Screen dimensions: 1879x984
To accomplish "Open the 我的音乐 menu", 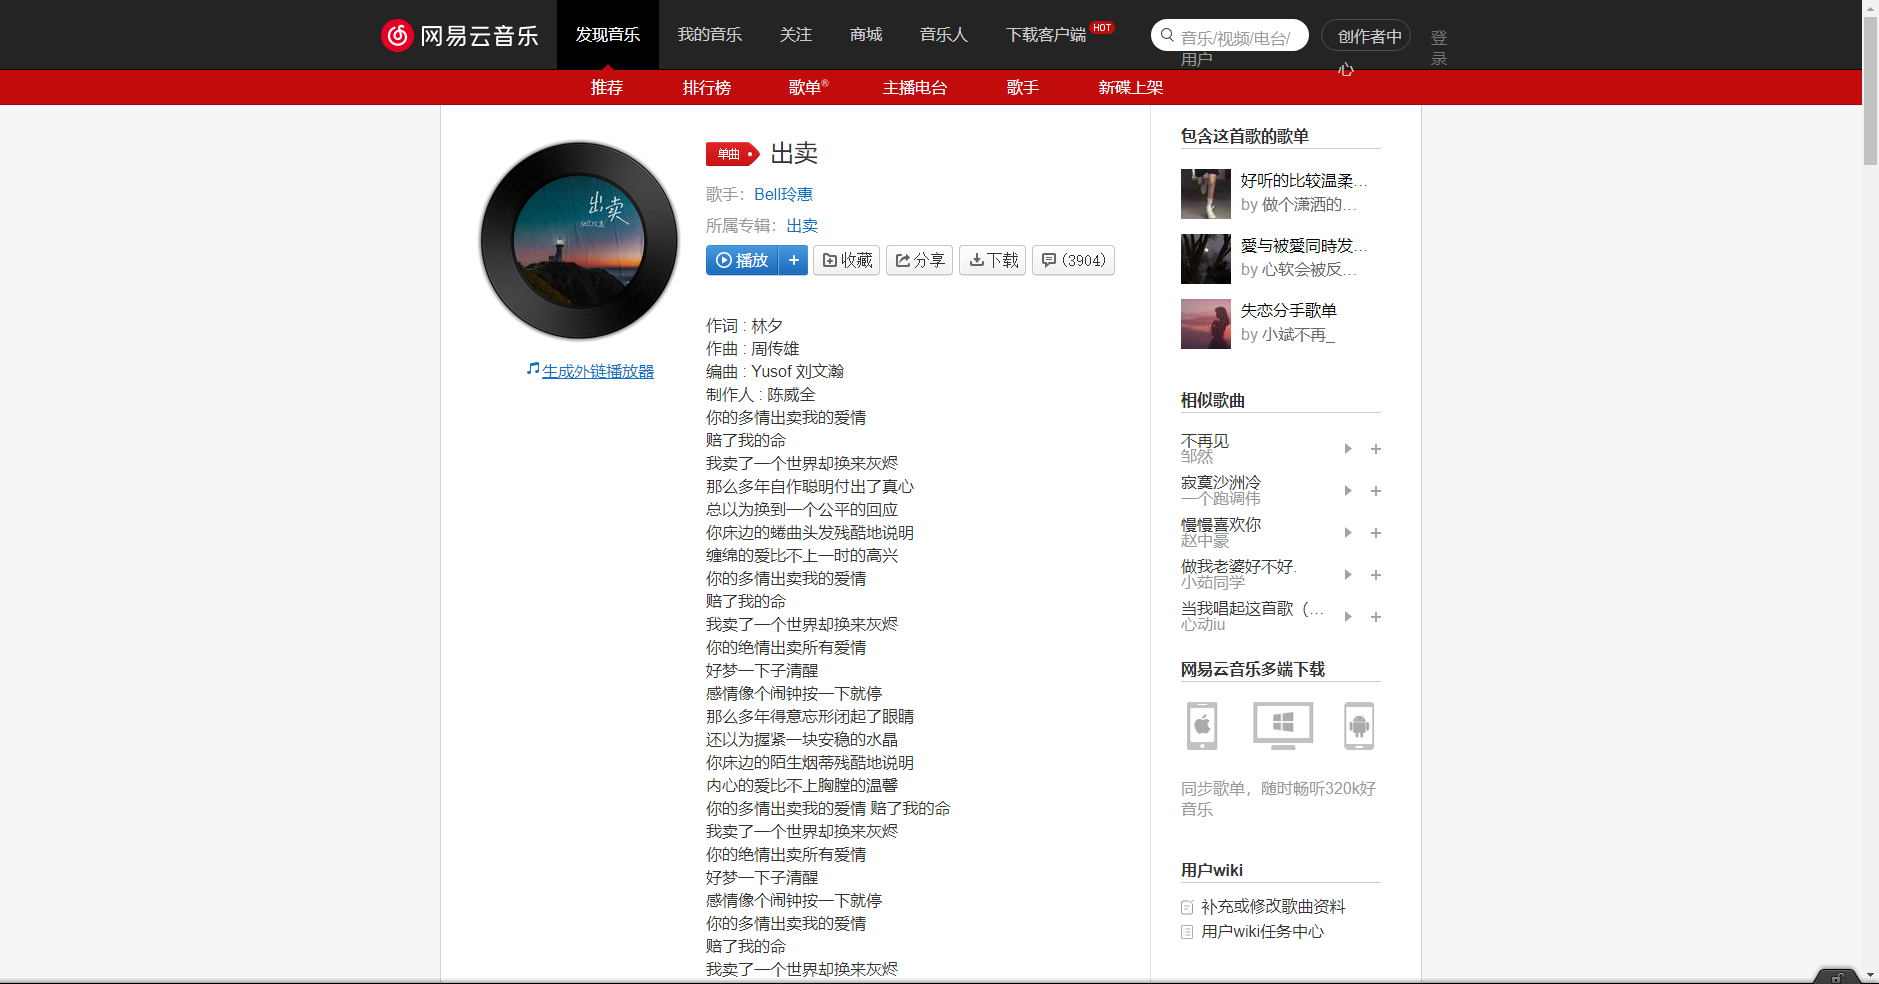I will 710,34.
